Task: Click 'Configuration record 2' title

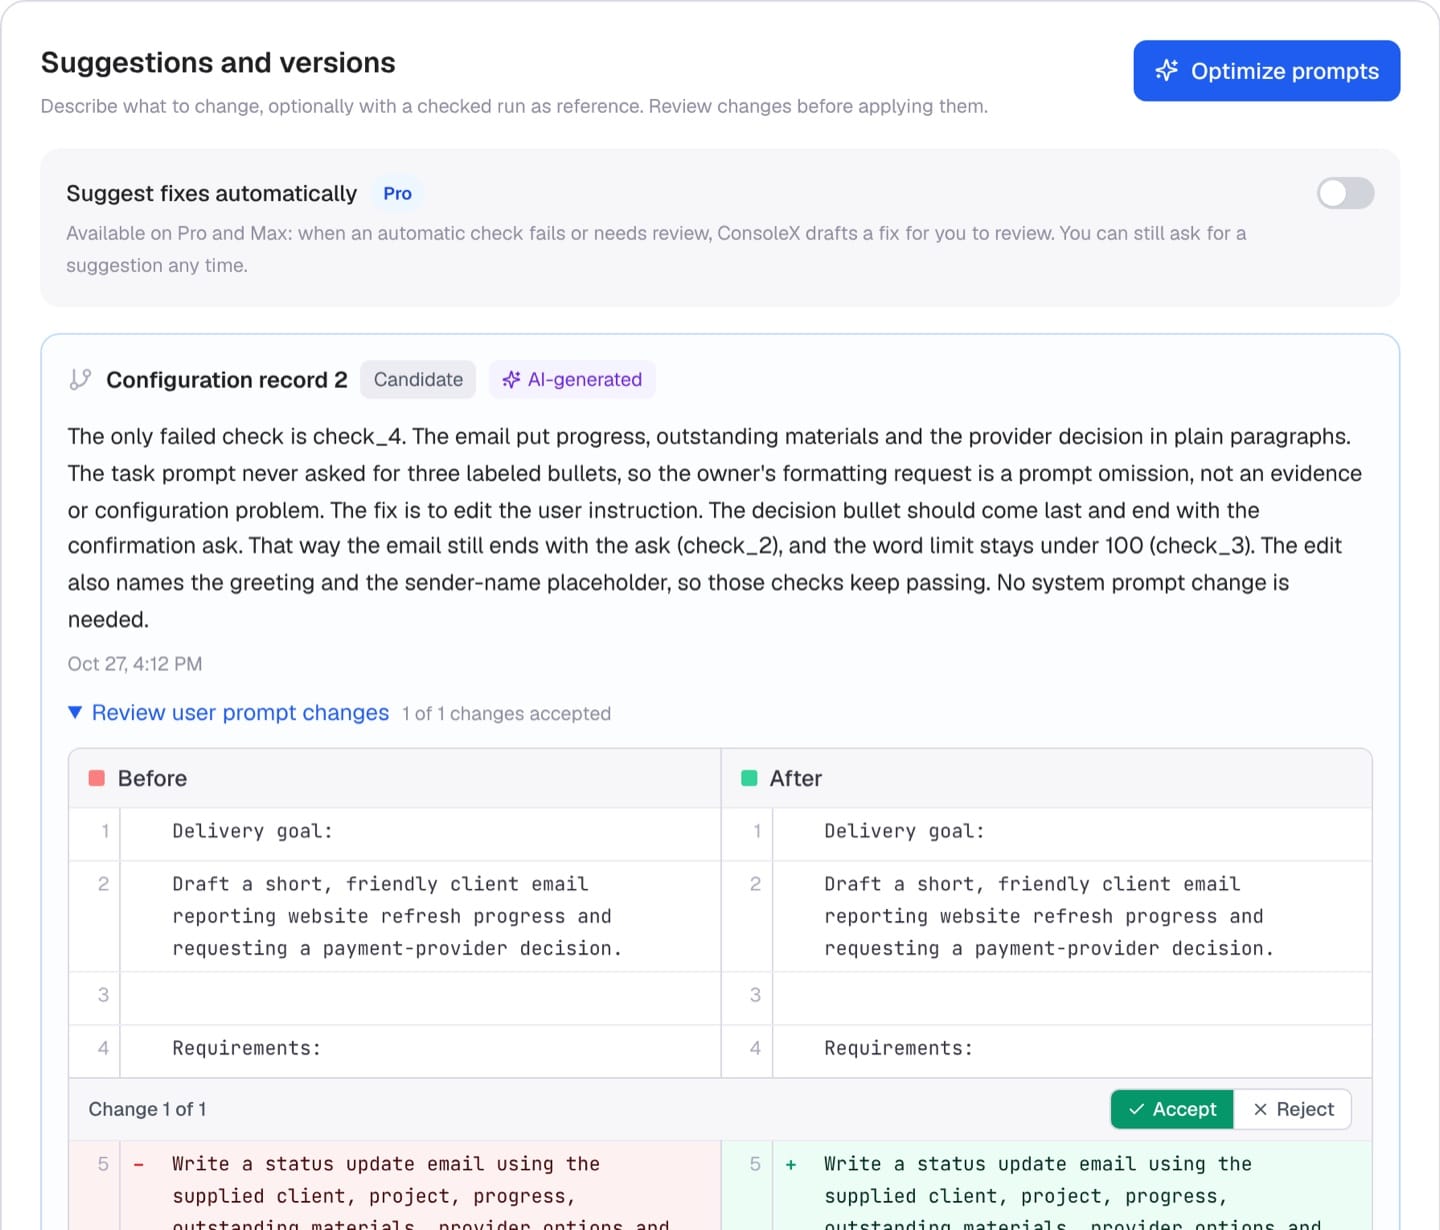Action: tap(227, 380)
